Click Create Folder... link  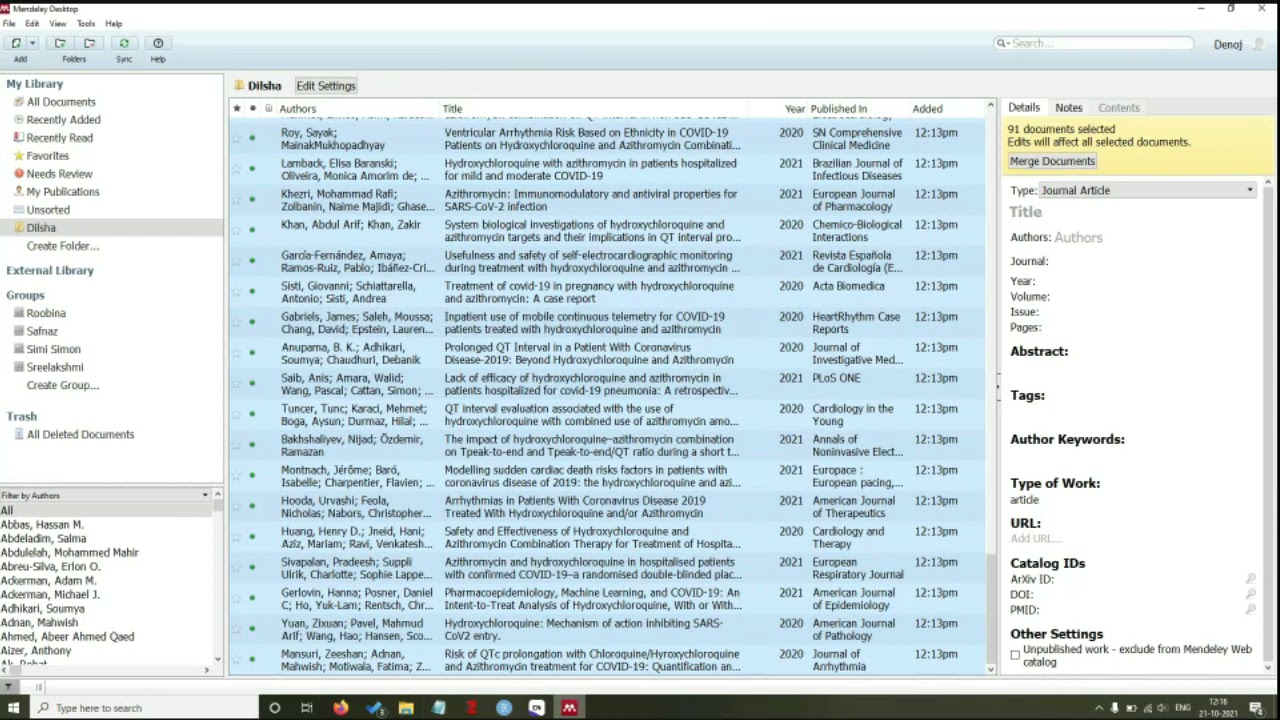[x=63, y=246]
